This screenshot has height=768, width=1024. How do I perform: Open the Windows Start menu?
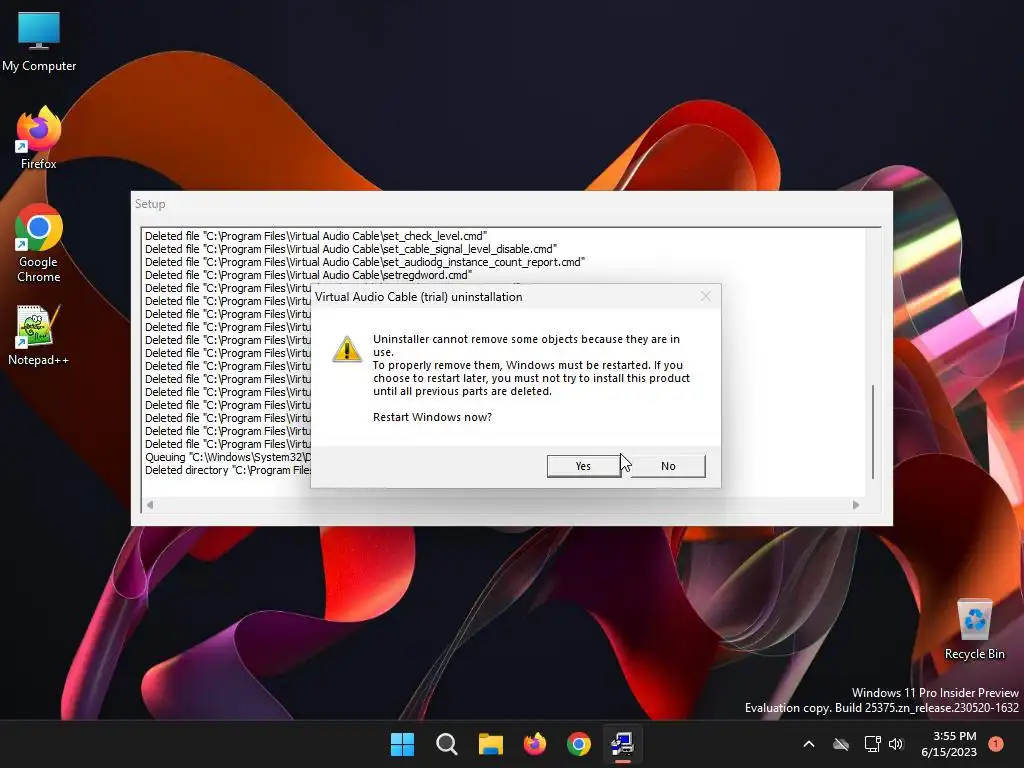coord(402,744)
